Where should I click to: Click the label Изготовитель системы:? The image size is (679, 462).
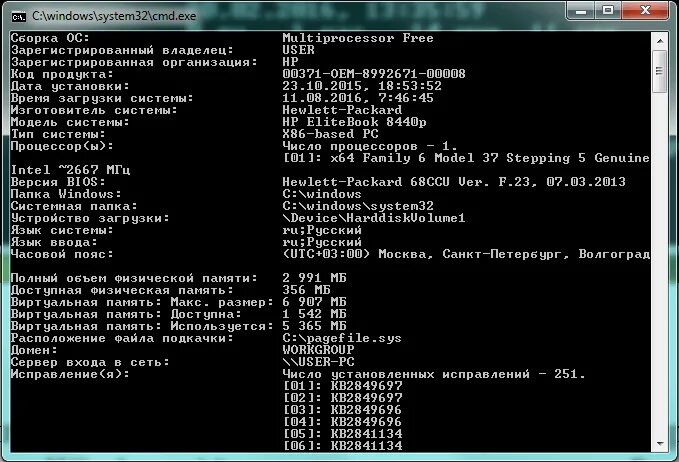tap(94, 110)
